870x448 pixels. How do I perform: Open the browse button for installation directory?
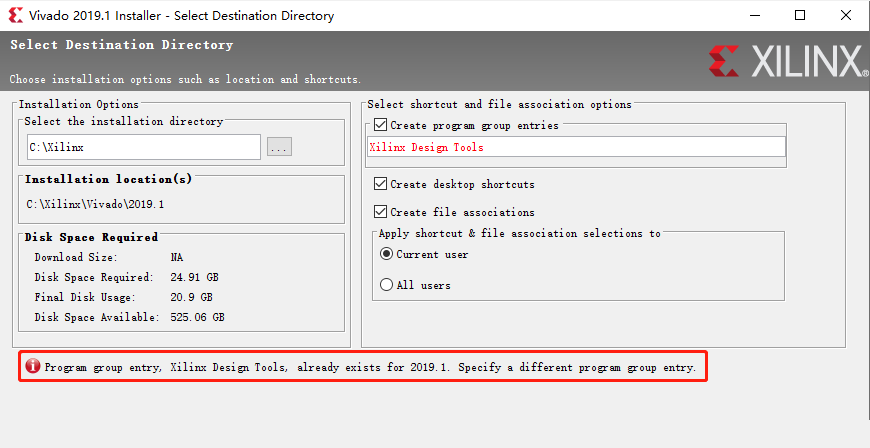point(279,147)
